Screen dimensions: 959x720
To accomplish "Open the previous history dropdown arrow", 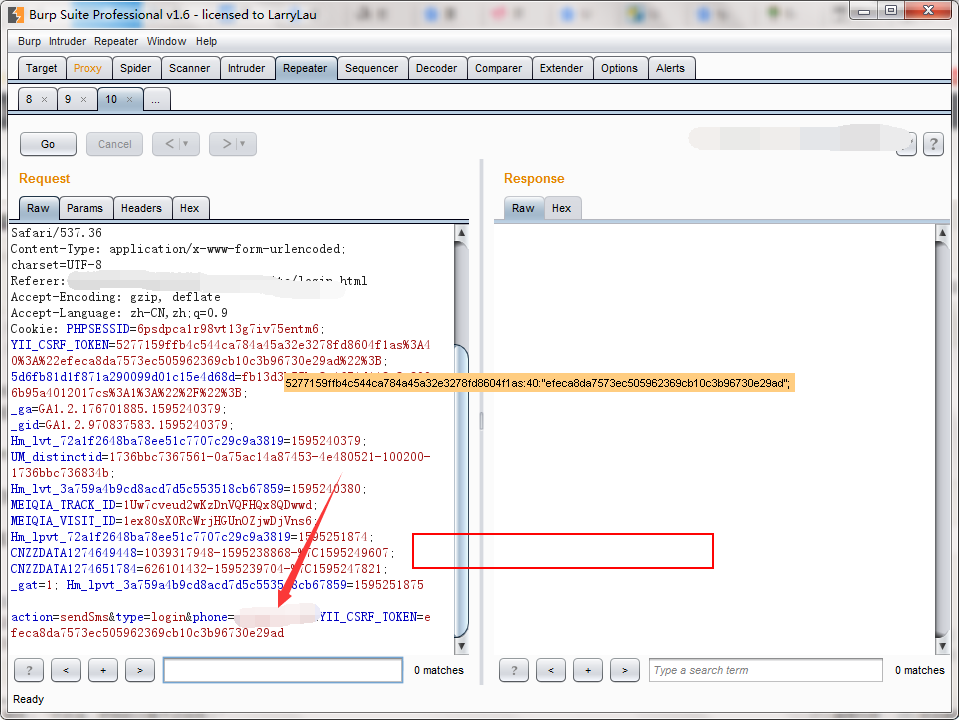I will (186, 144).
